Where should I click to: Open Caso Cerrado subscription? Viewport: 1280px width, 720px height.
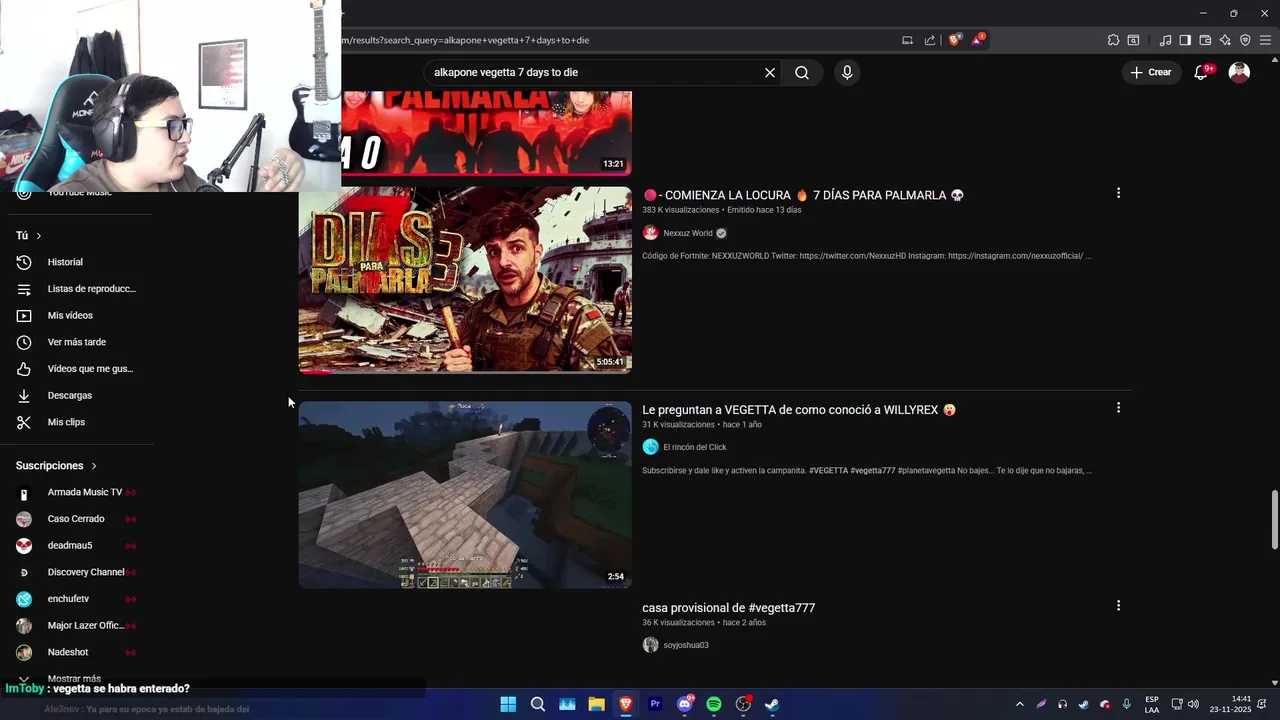point(77,519)
